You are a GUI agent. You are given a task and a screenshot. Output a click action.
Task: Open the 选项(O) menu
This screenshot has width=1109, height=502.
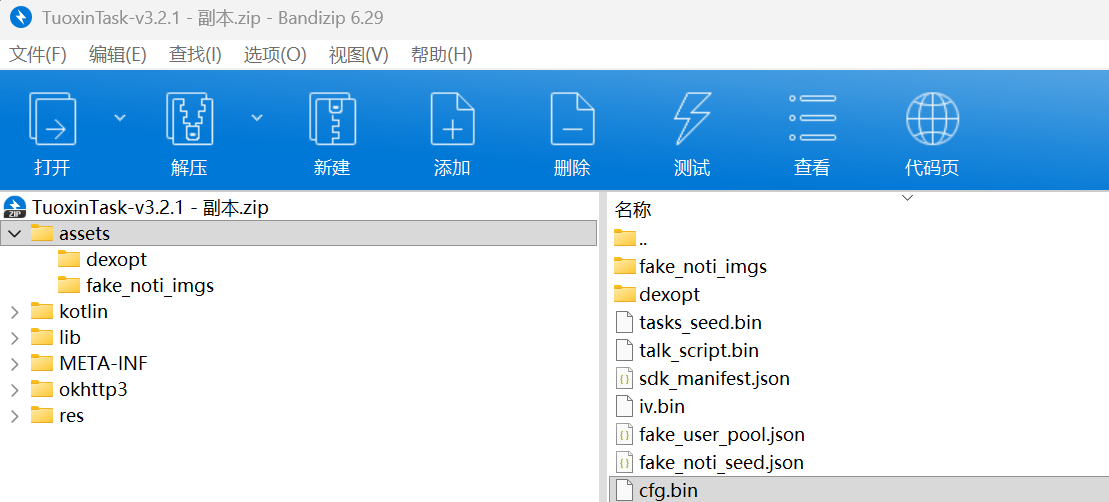(x=275, y=54)
